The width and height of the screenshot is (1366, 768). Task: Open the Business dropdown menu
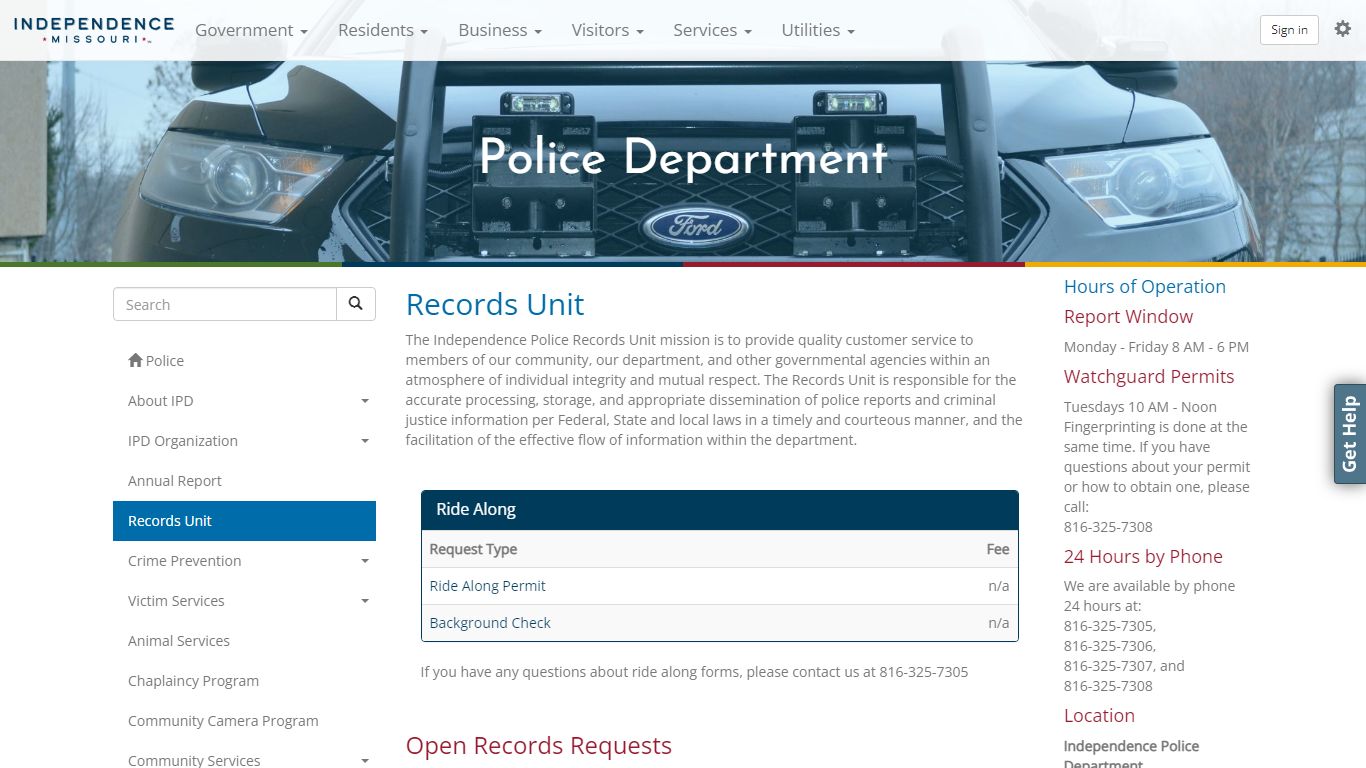point(500,30)
